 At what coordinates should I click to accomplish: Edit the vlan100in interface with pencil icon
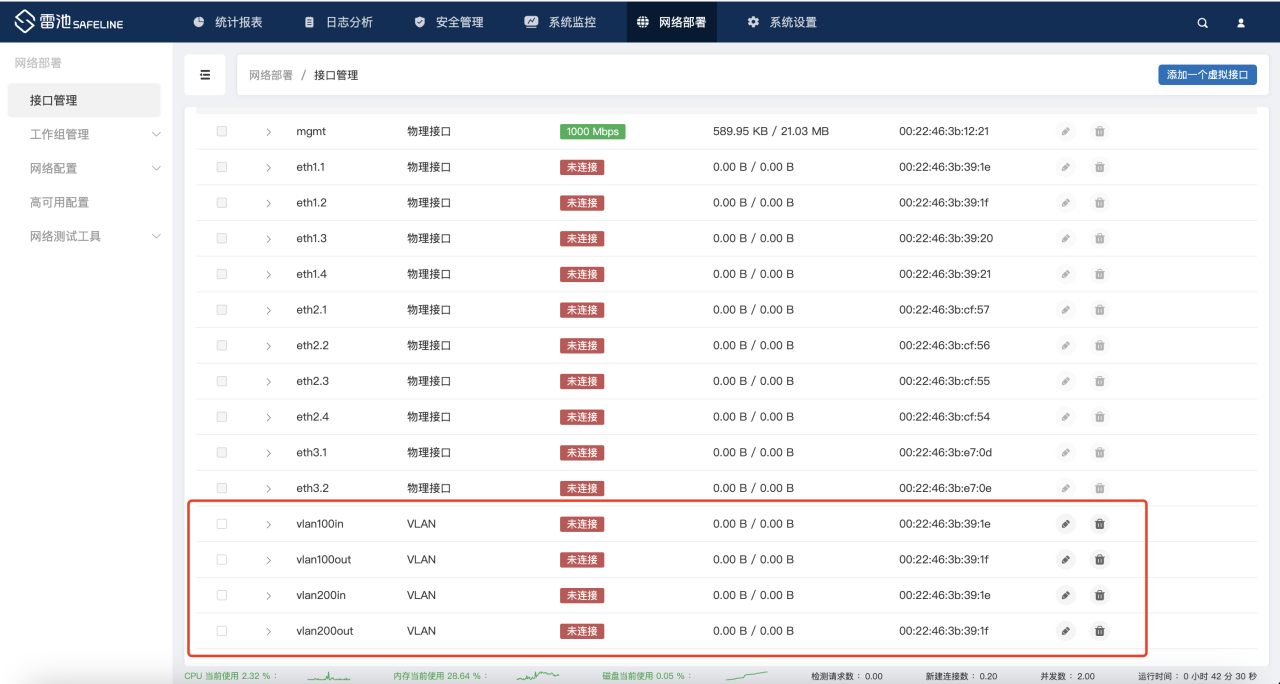pyautogui.click(x=1066, y=524)
